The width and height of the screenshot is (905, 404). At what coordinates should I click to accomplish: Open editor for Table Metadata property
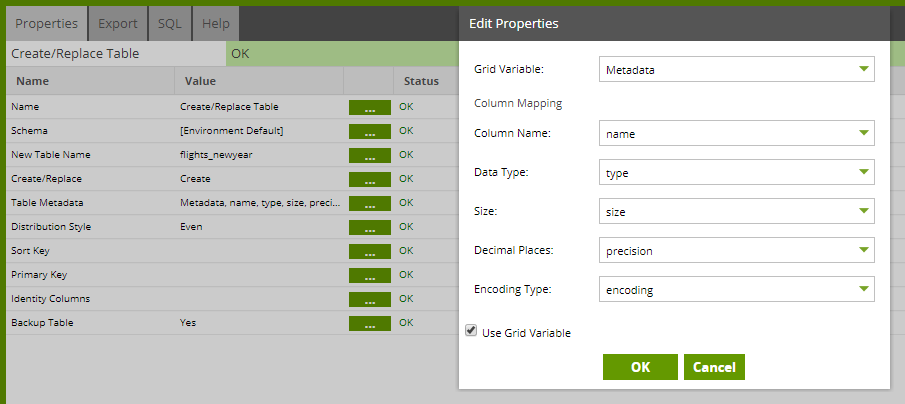pyautogui.click(x=370, y=203)
